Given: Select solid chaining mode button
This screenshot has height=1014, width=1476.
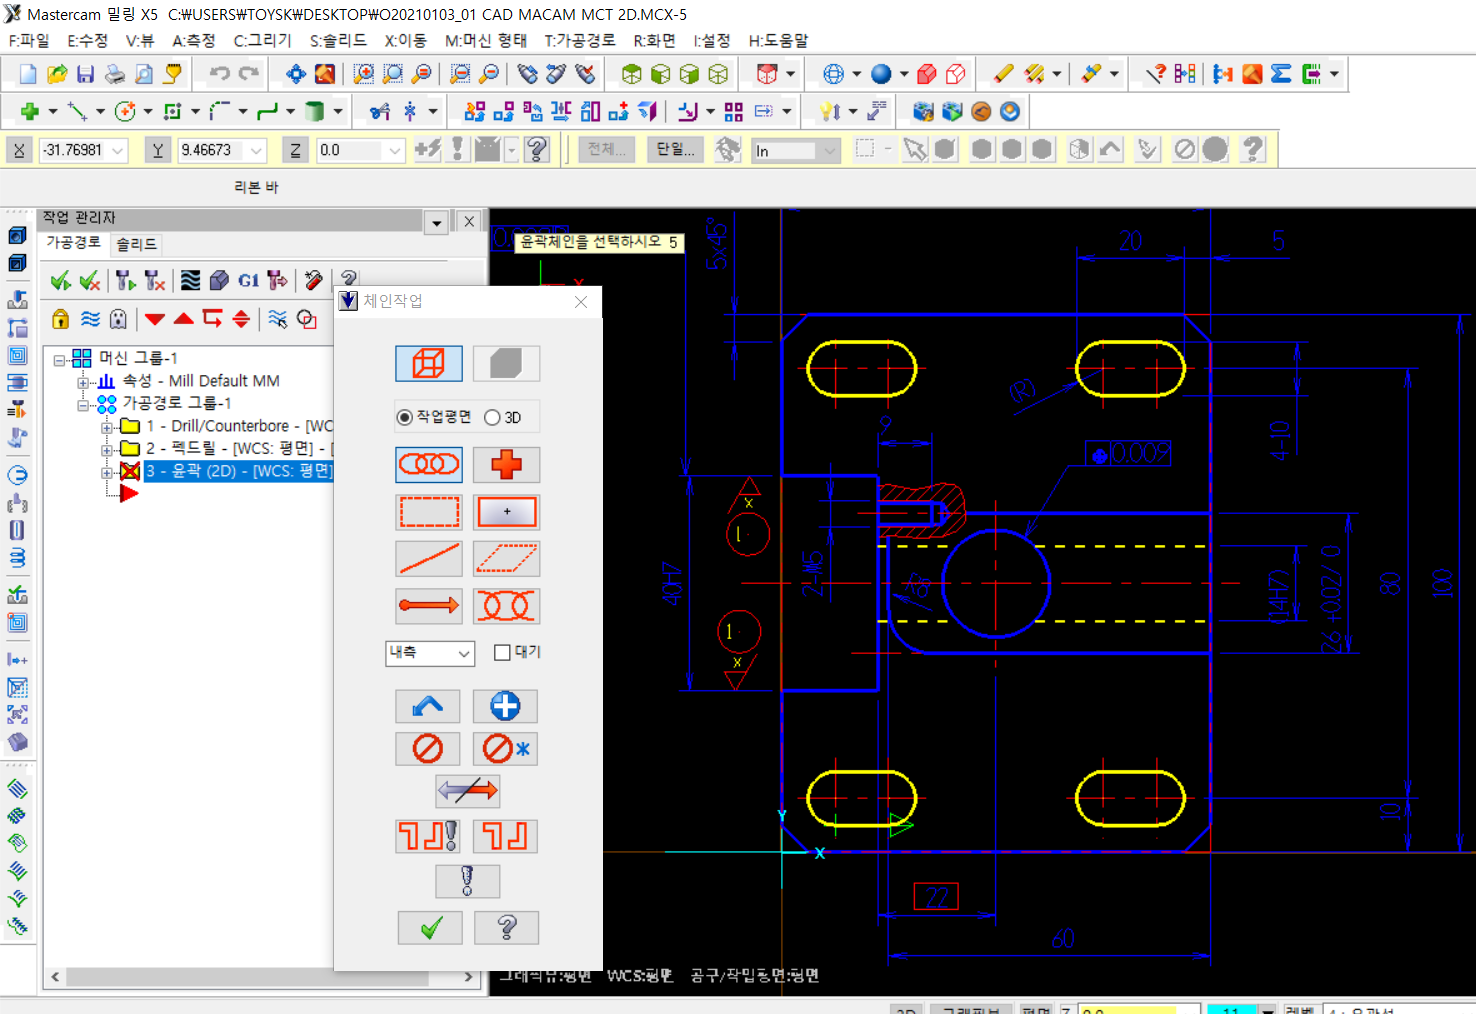Looking at the screenshot, I should point(506,363).
